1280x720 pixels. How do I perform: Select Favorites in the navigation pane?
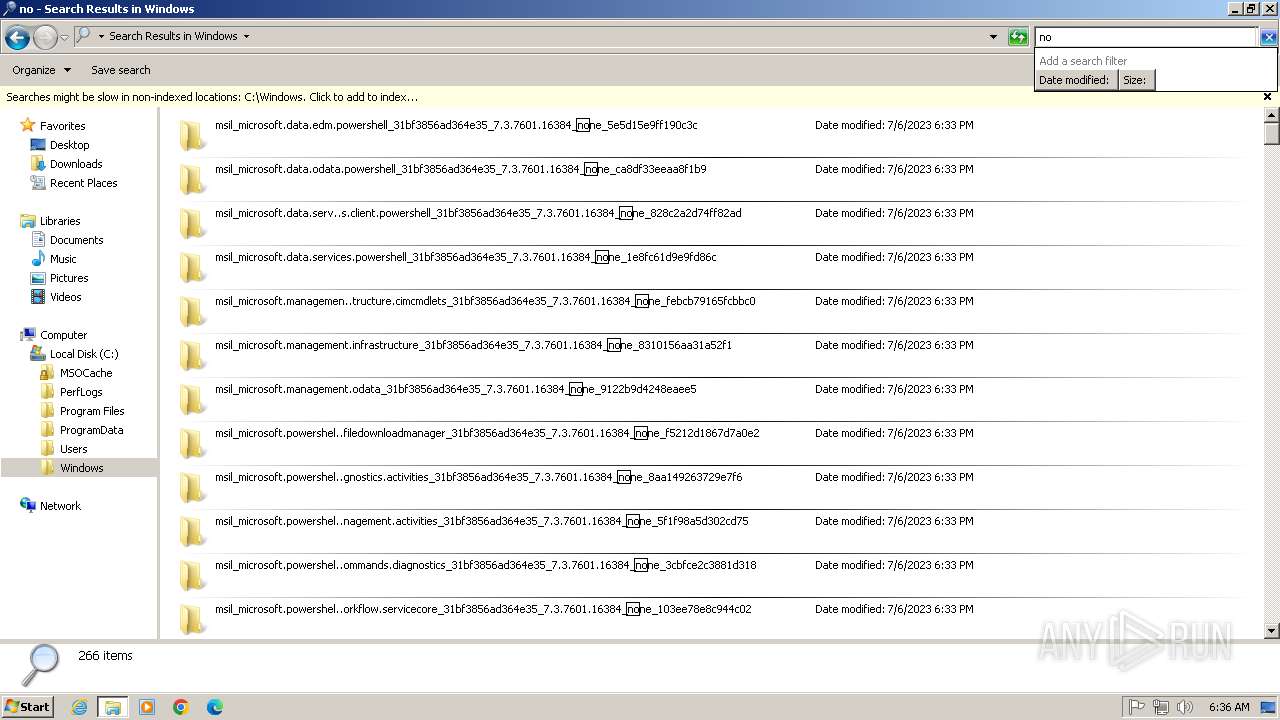pos(62,126)
